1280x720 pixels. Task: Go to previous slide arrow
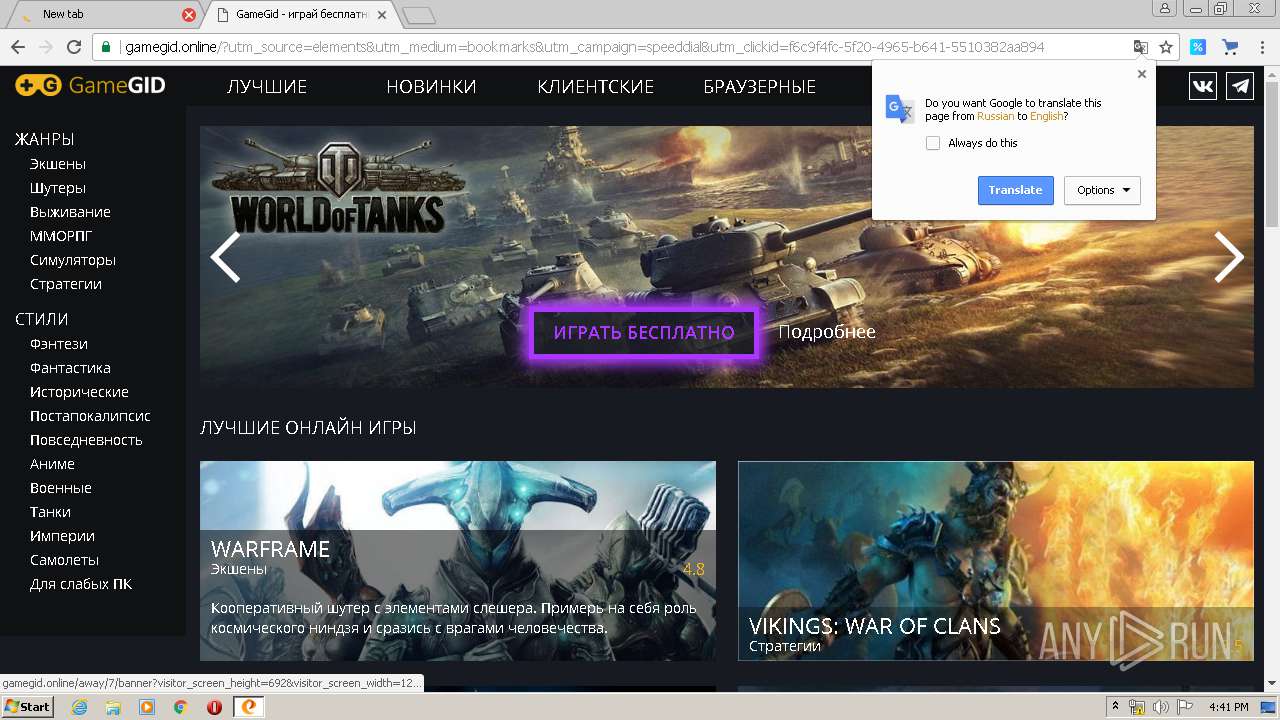tap(225, 257)
